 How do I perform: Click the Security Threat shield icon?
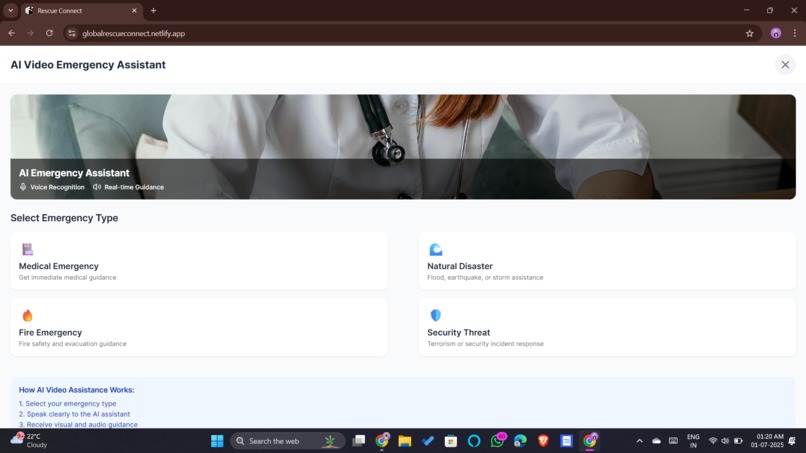pyautogui.click(x=435, y=315)
